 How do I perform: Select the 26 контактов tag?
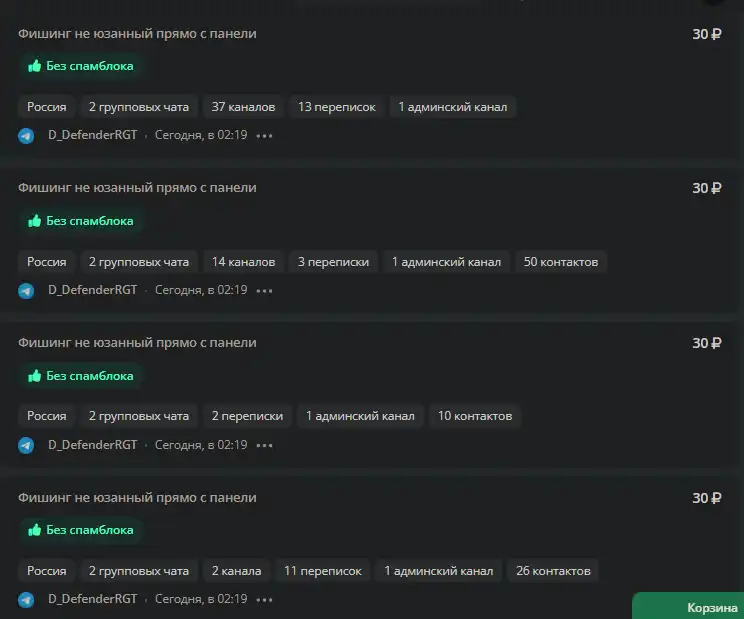553,571
